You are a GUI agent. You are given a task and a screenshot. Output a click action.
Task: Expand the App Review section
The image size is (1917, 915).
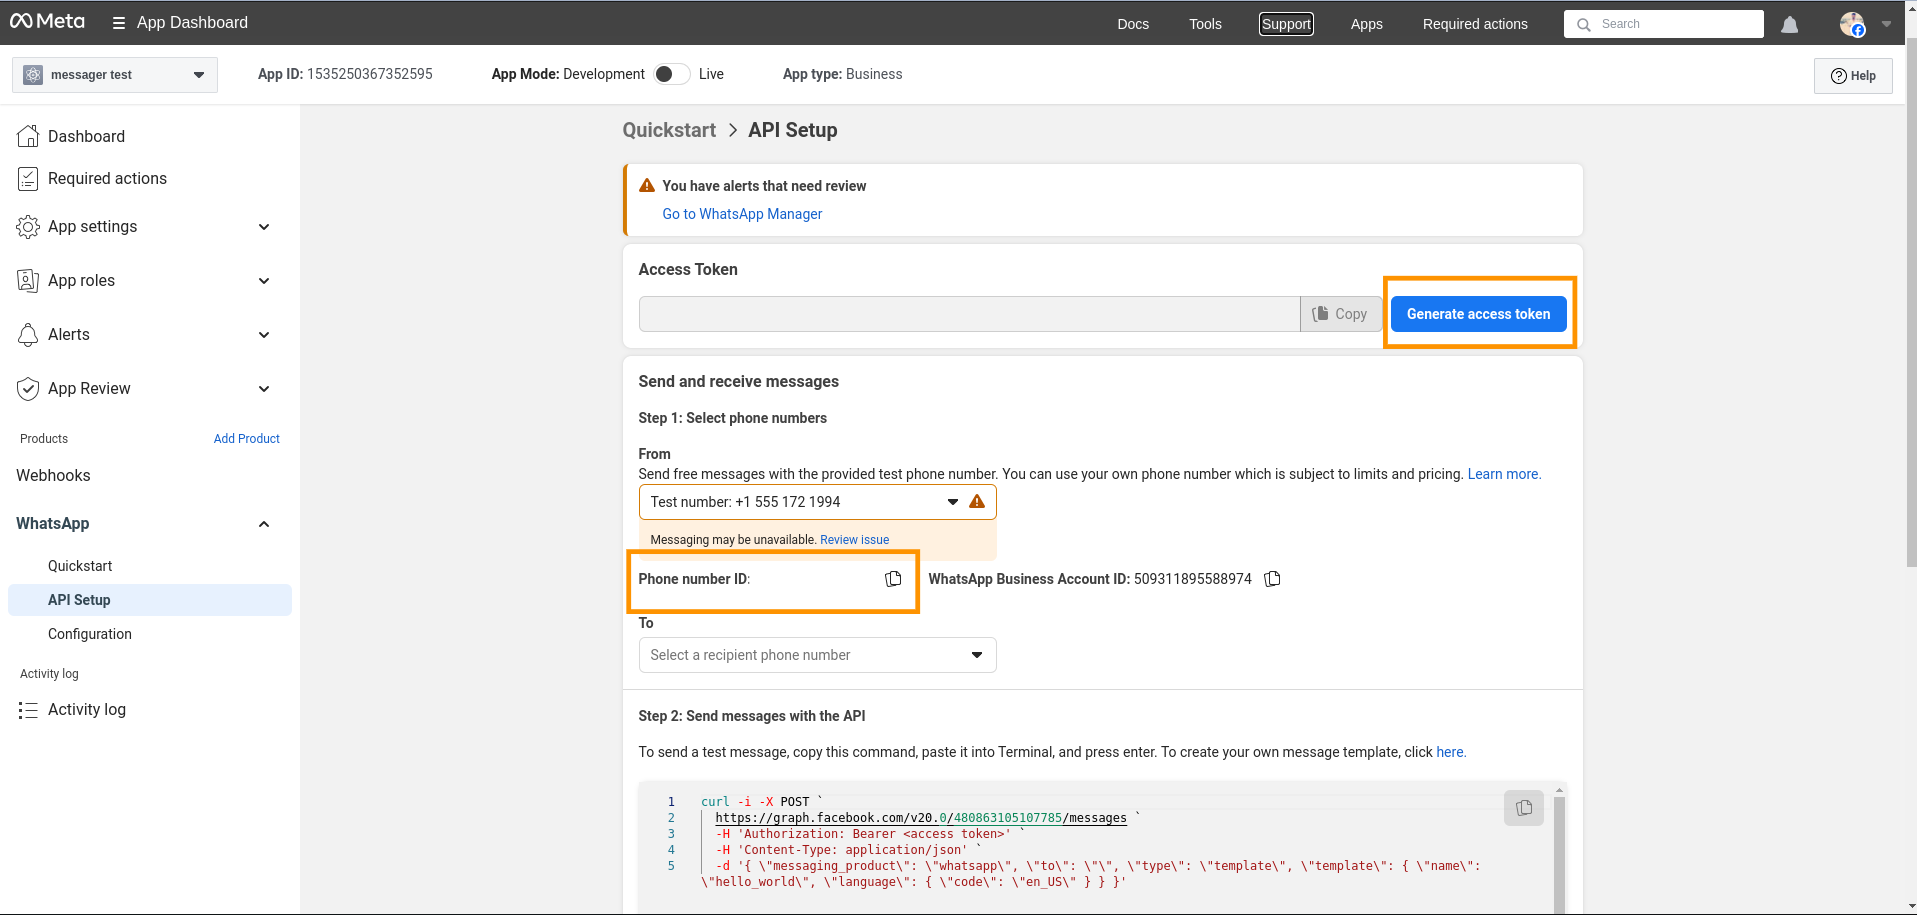(x=264, y=389)
